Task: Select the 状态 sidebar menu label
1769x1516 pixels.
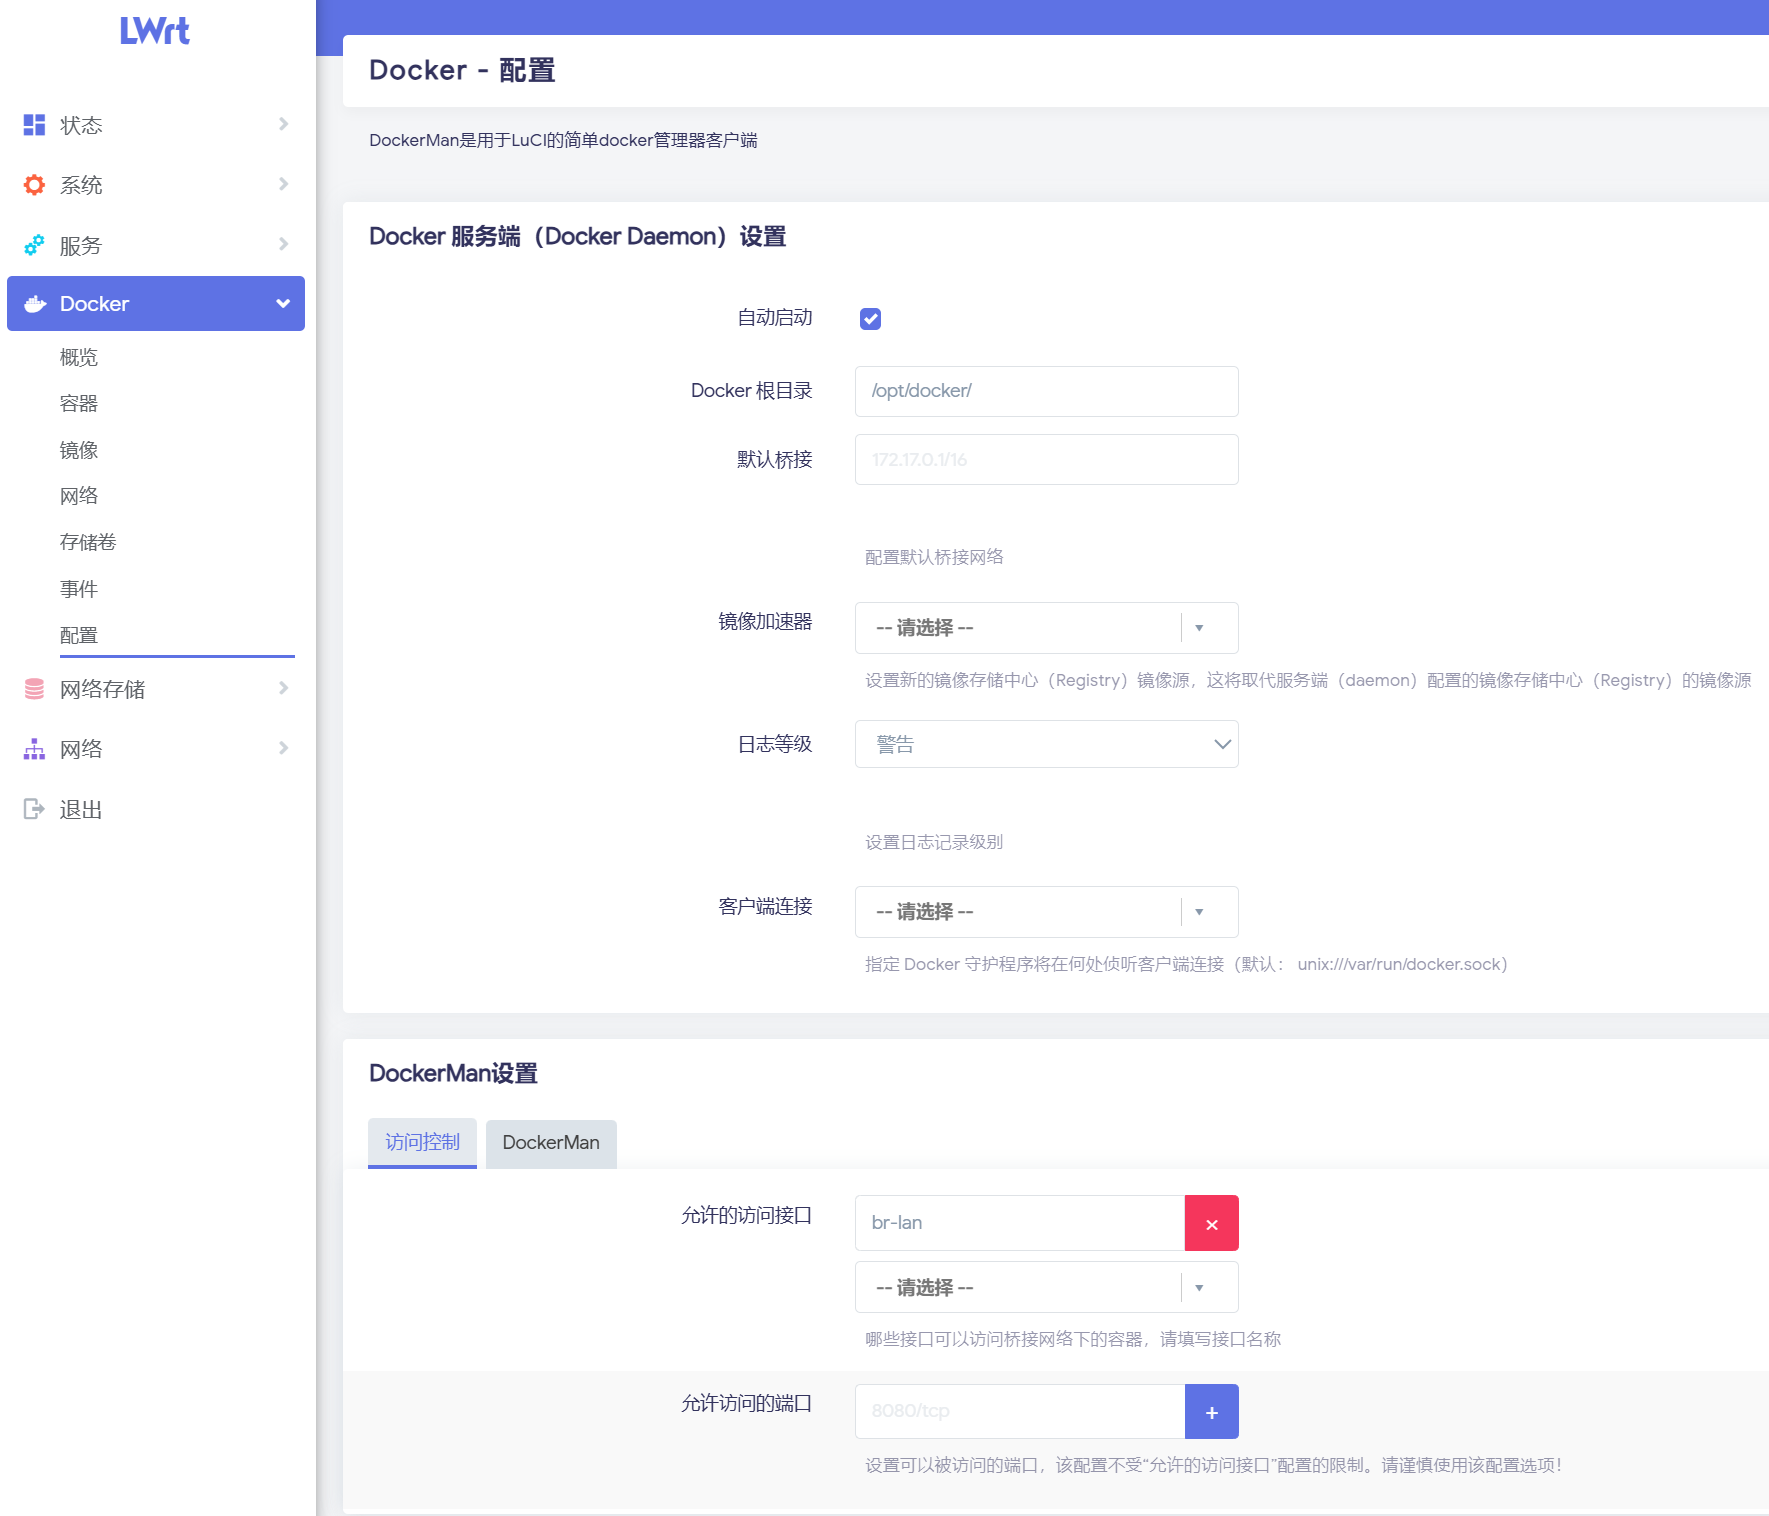Action: coord(81,125)
